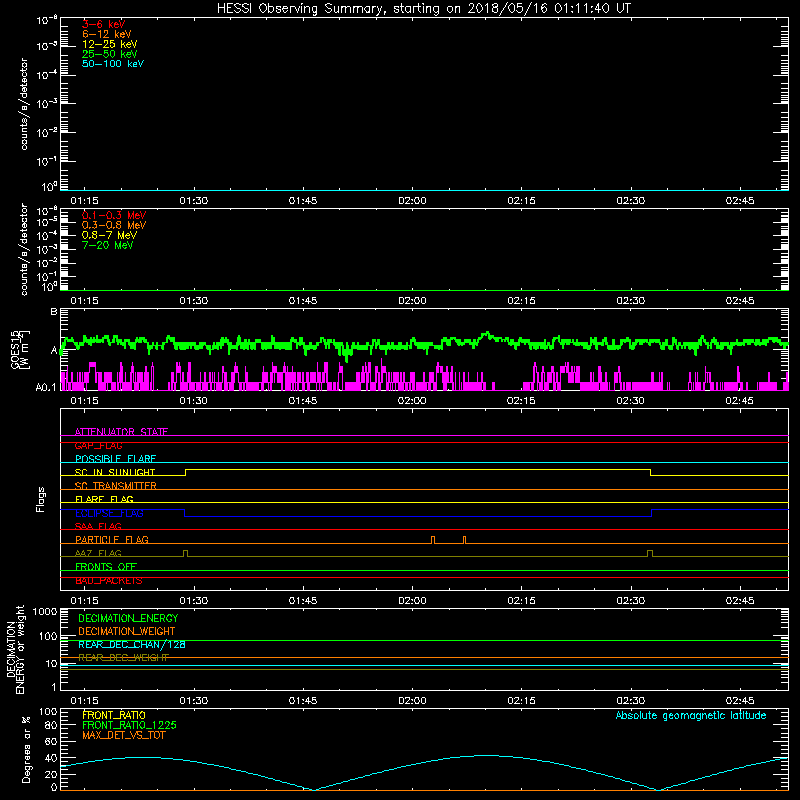Click the 02:15 tick label under top panel

coord(521,201)
